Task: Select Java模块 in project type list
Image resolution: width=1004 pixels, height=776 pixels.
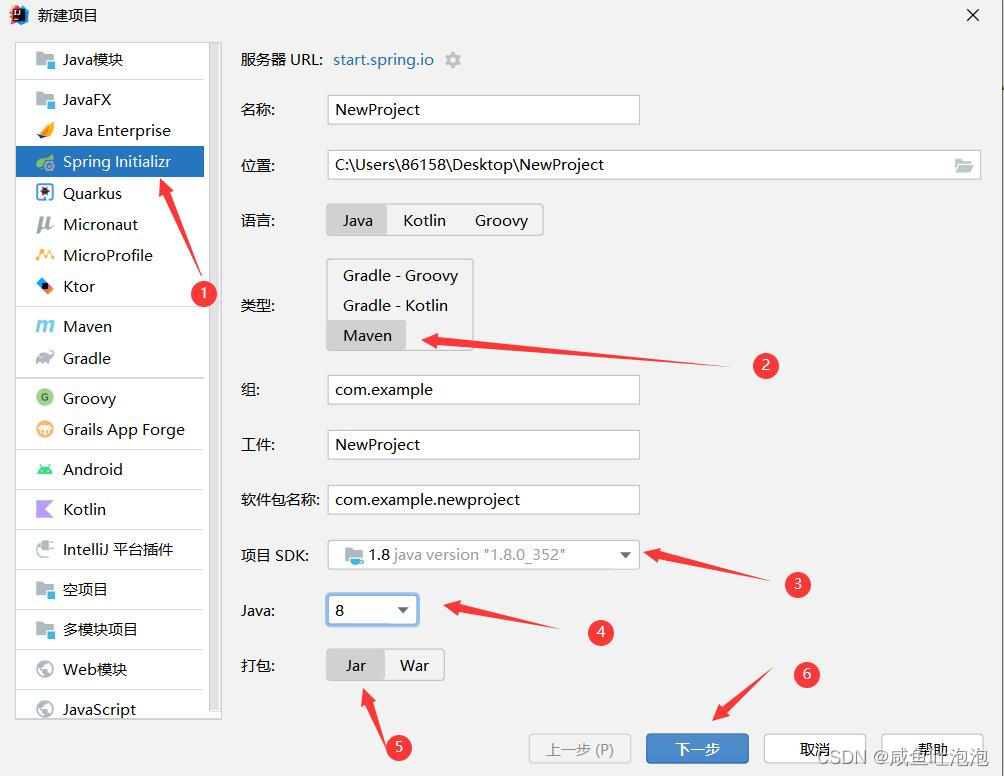Action: tap(110, 60)
